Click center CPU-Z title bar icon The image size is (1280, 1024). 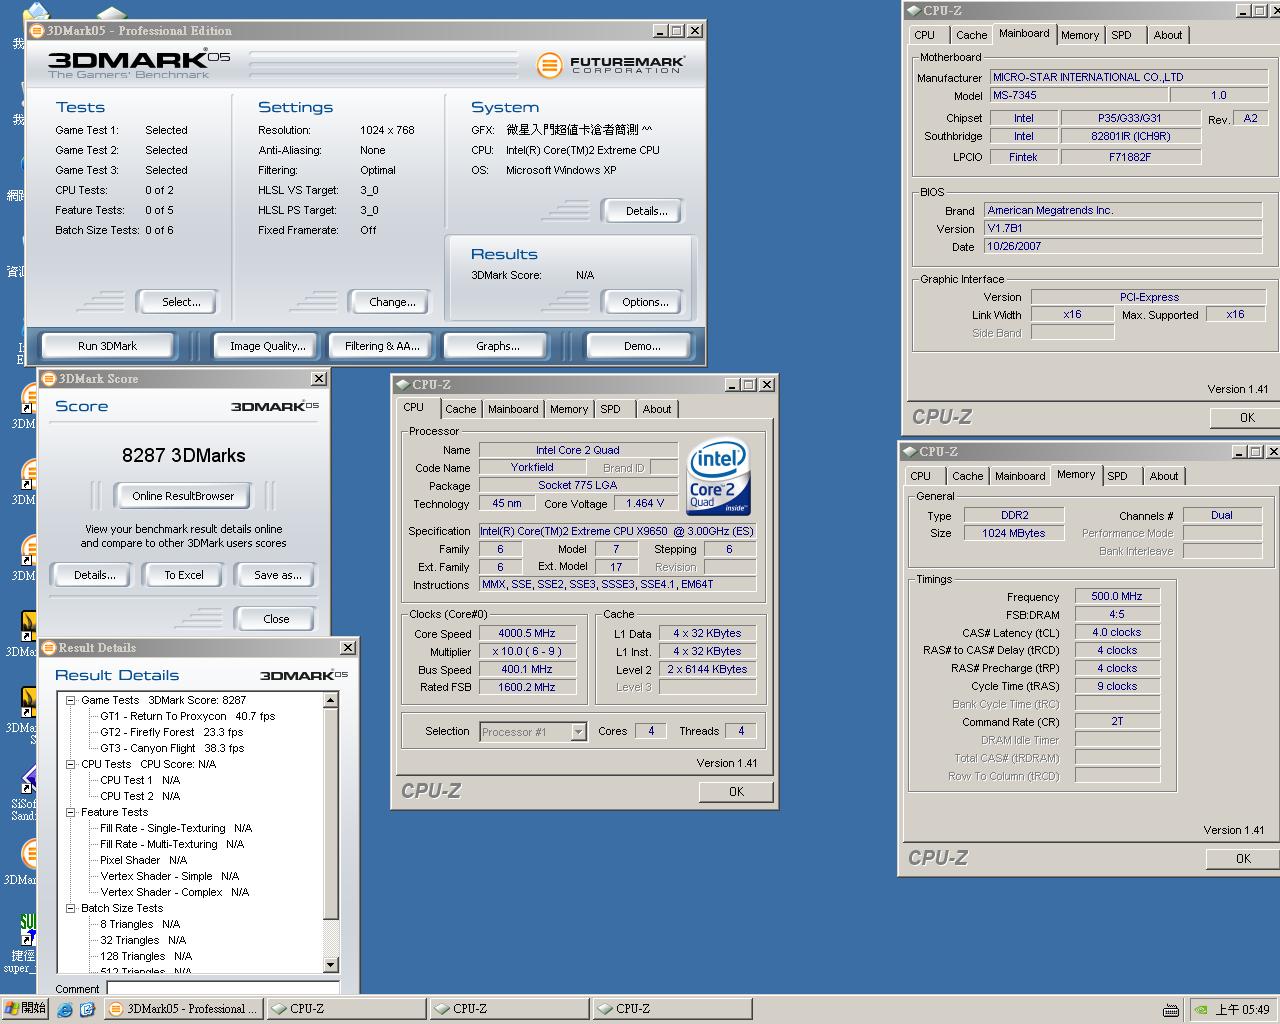pyautogui.click(x=402, y=384)
